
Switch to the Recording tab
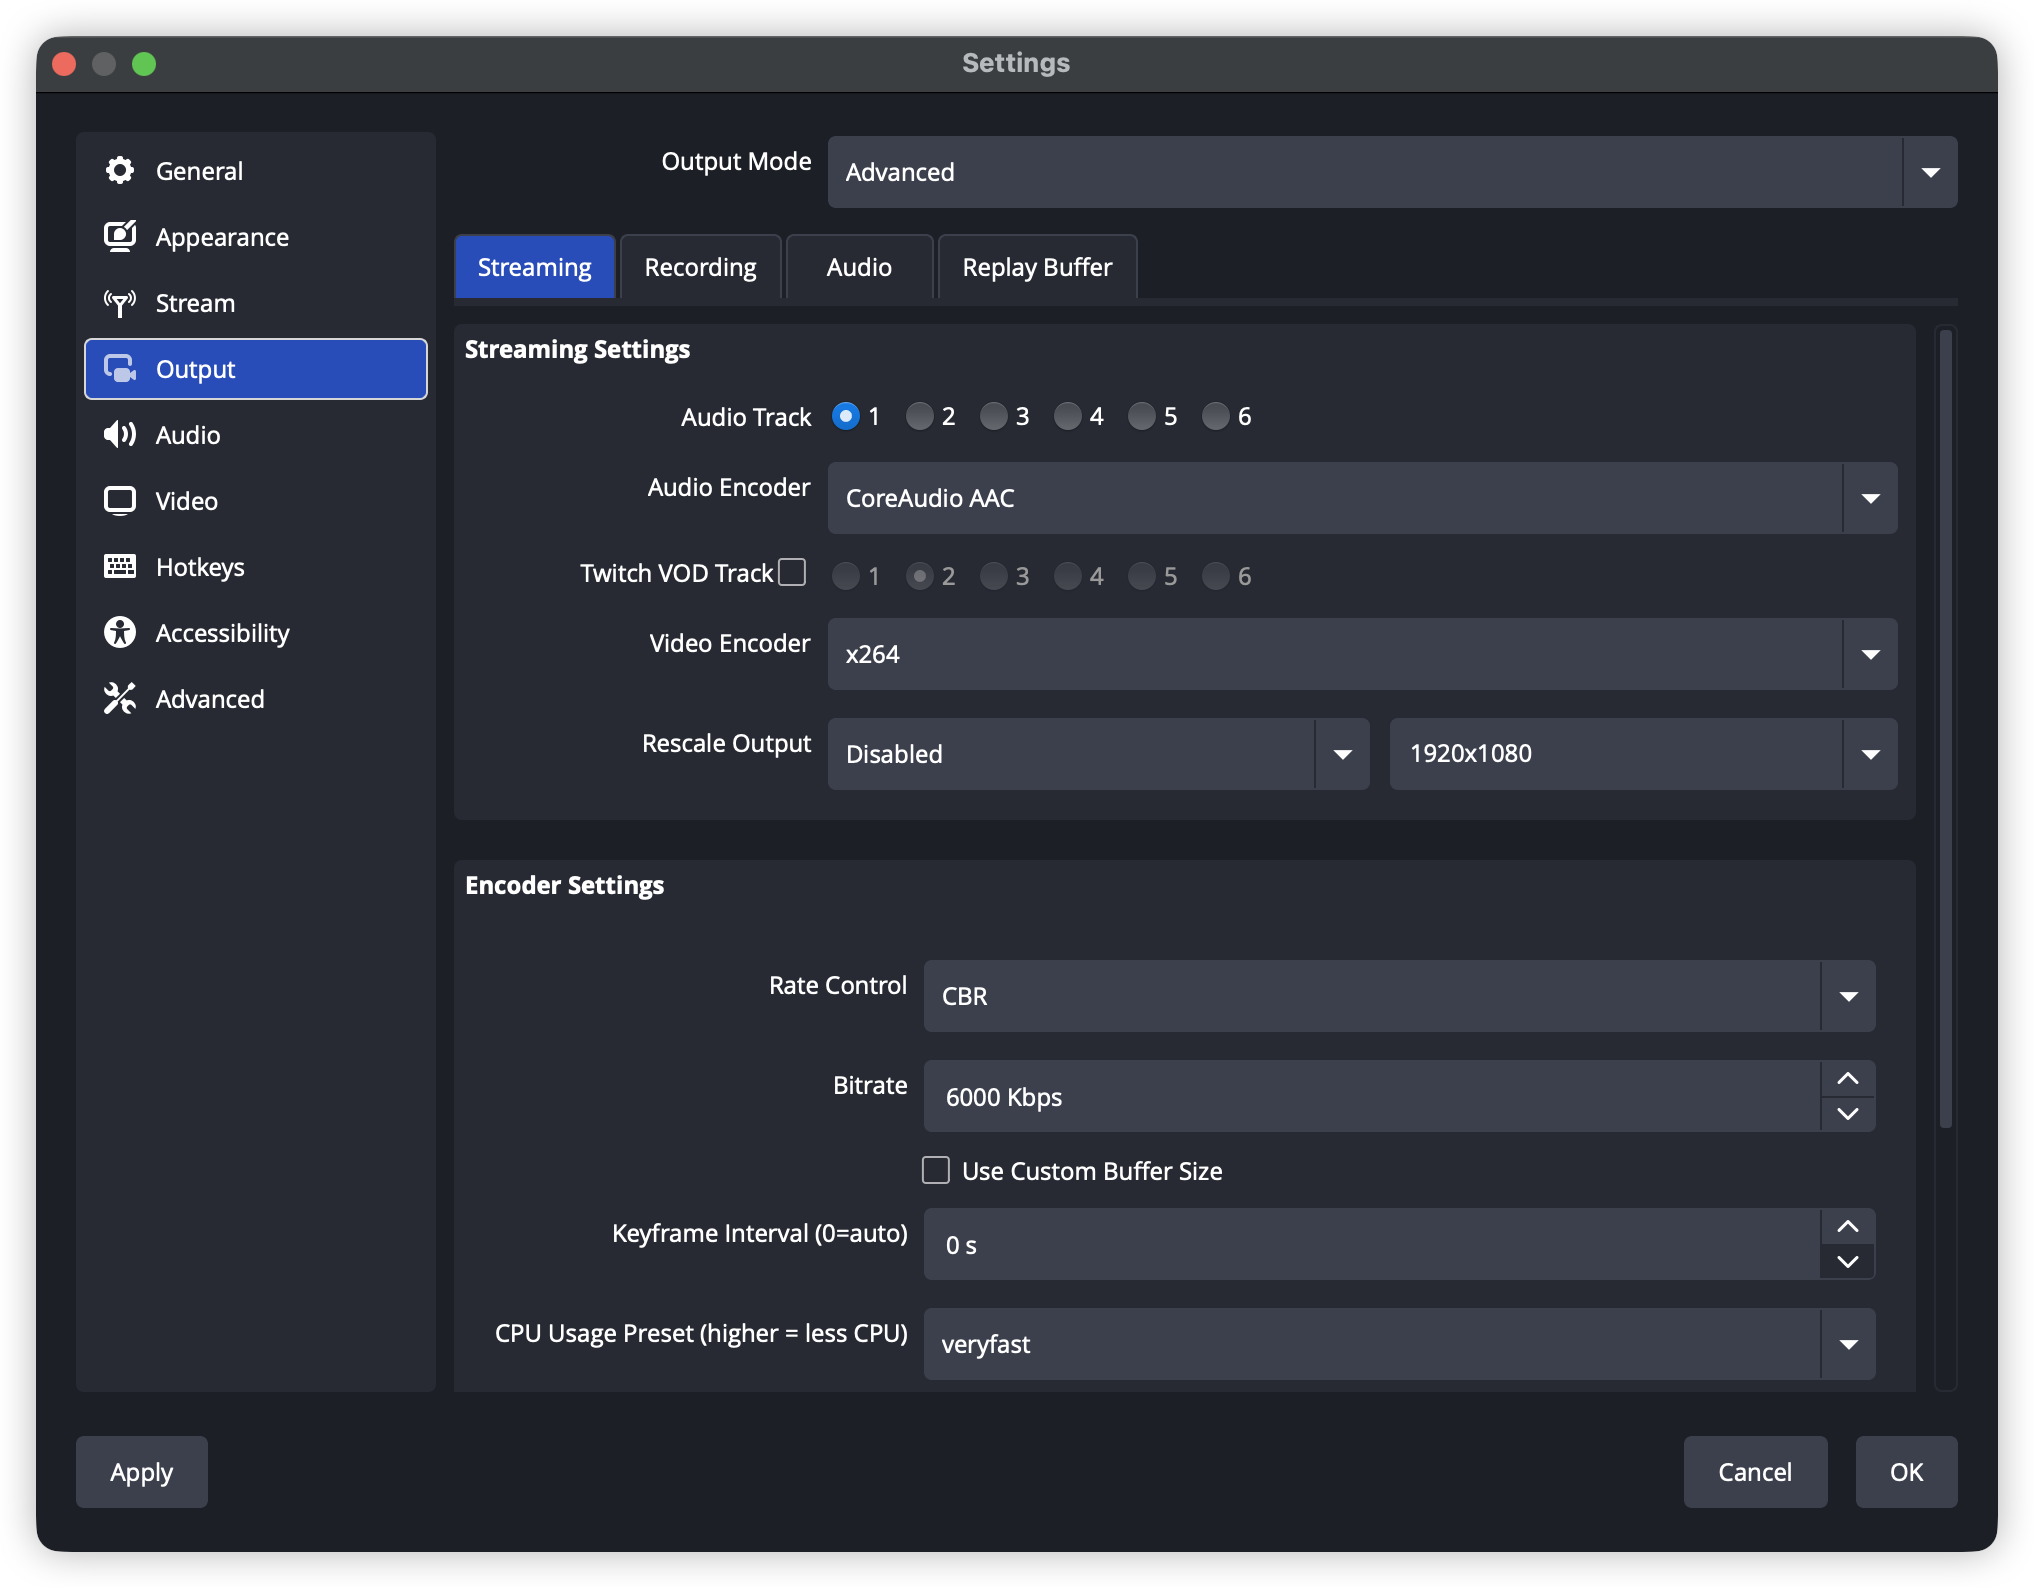(x=700, y=267)
